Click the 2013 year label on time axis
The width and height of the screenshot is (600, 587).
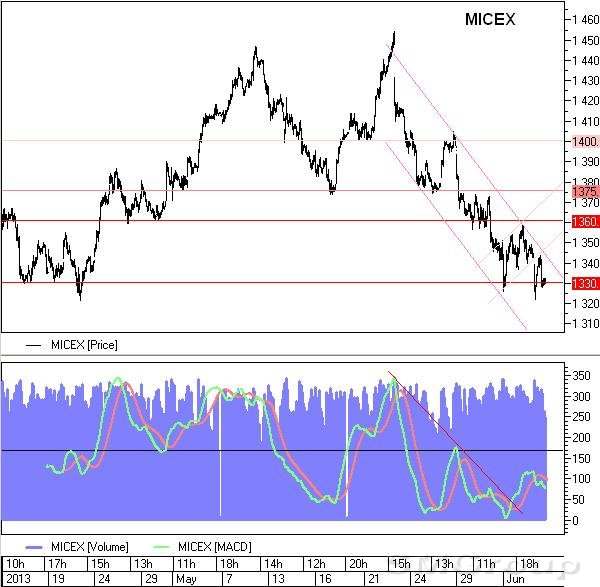point(15,578)
